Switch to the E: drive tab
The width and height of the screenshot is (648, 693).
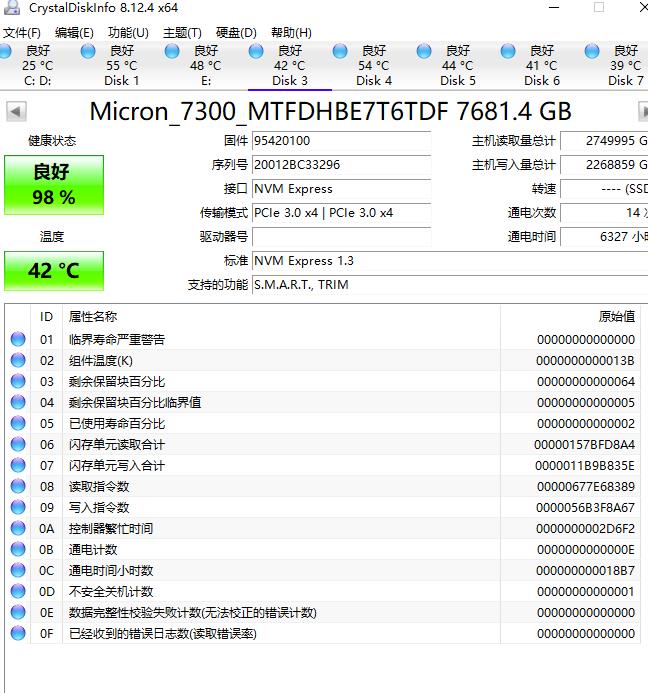click(206, 65)
